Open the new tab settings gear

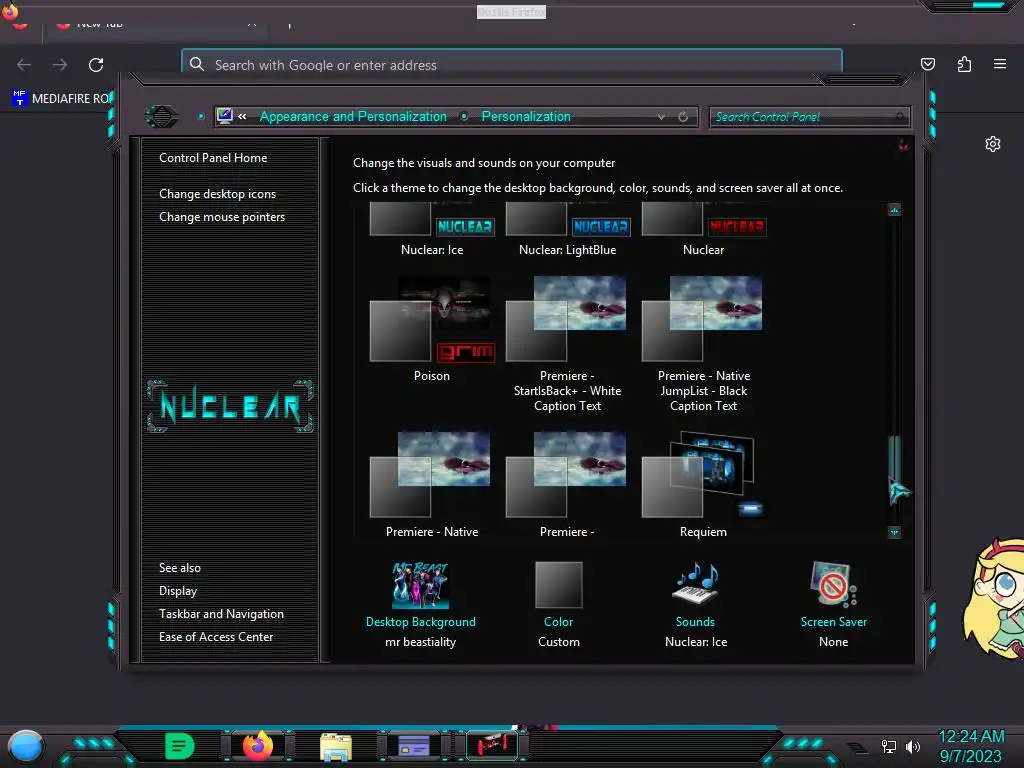(x=993, y=144)
